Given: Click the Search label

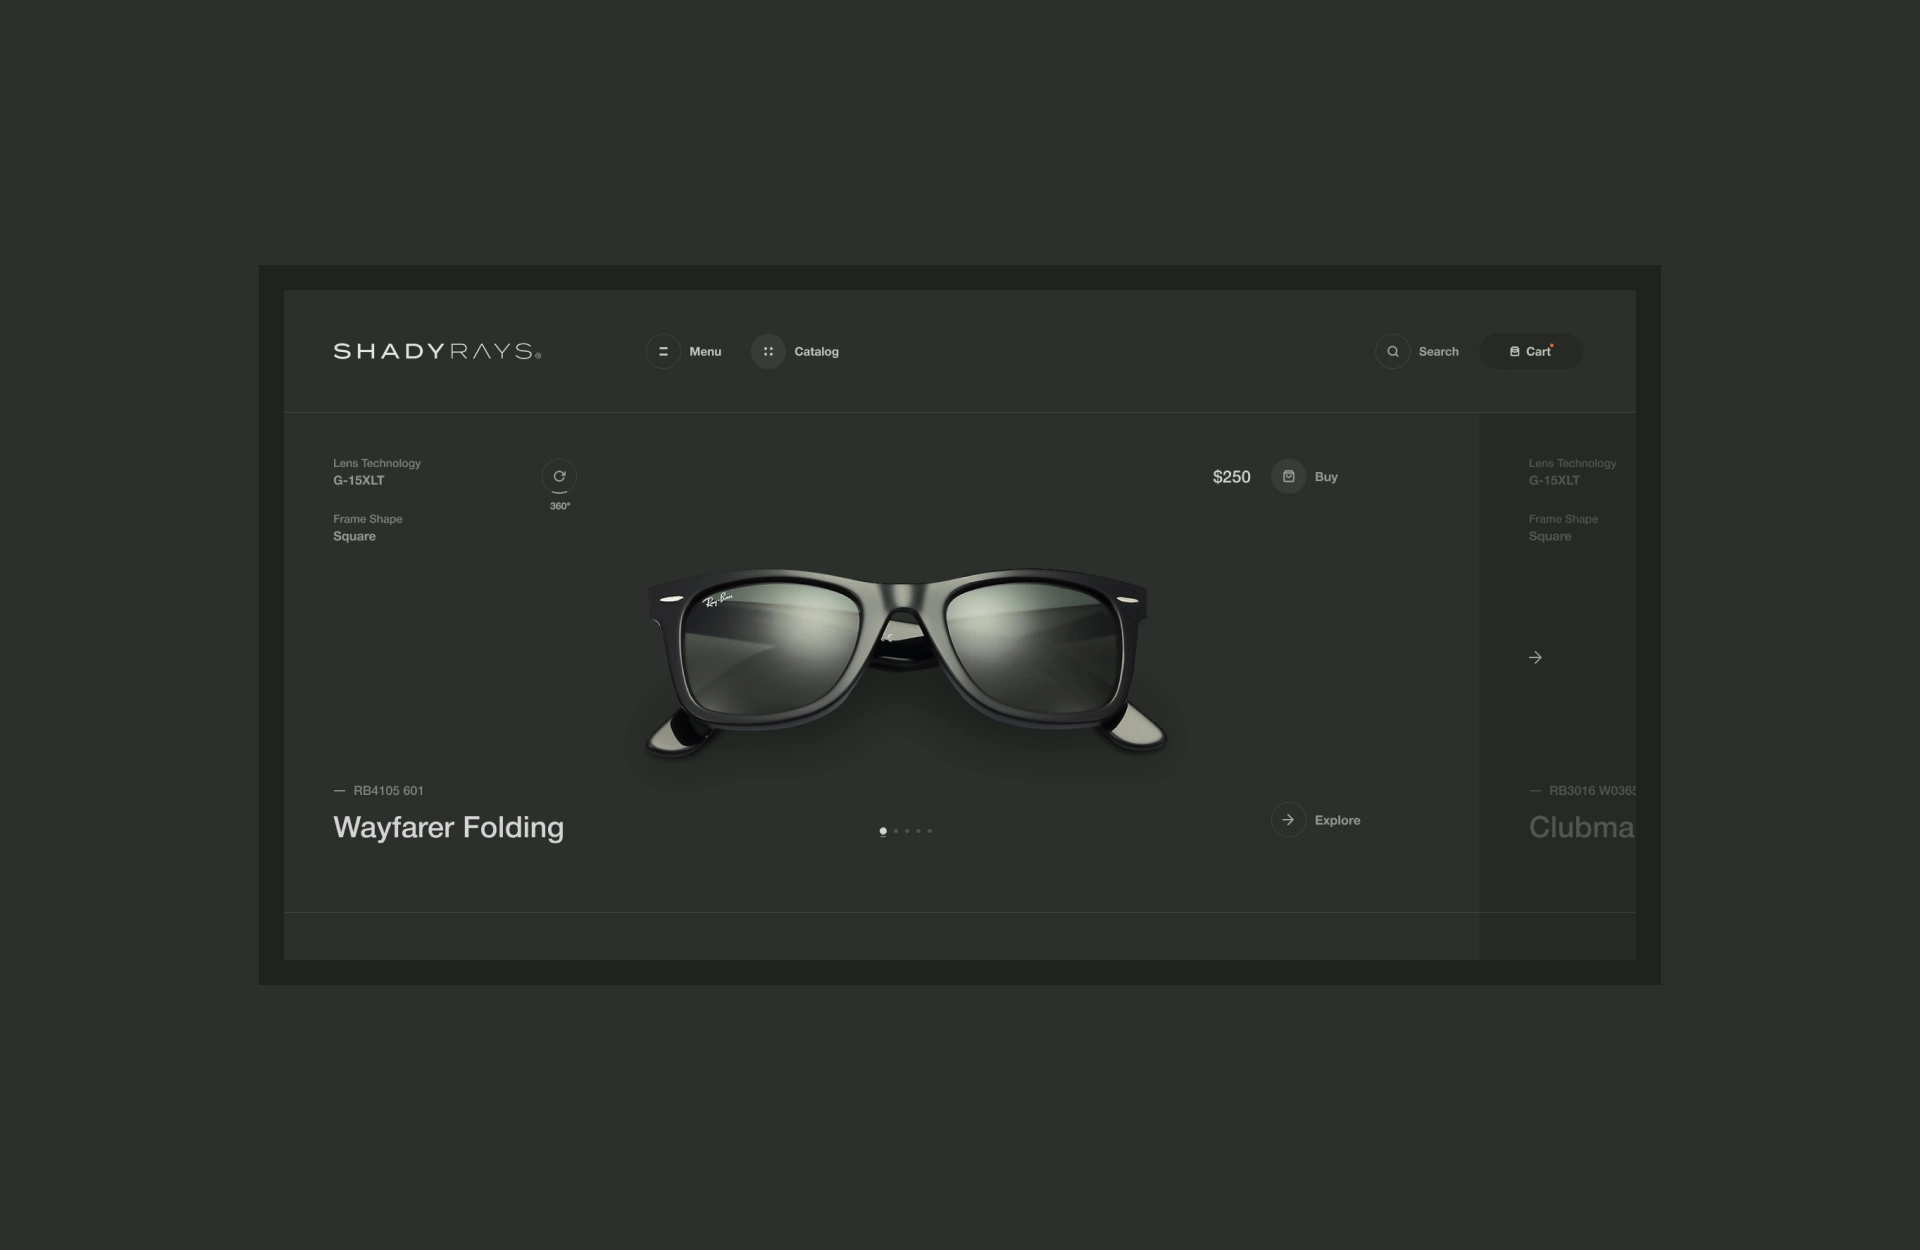Looking at the screenshot, I should (1438, 351).
